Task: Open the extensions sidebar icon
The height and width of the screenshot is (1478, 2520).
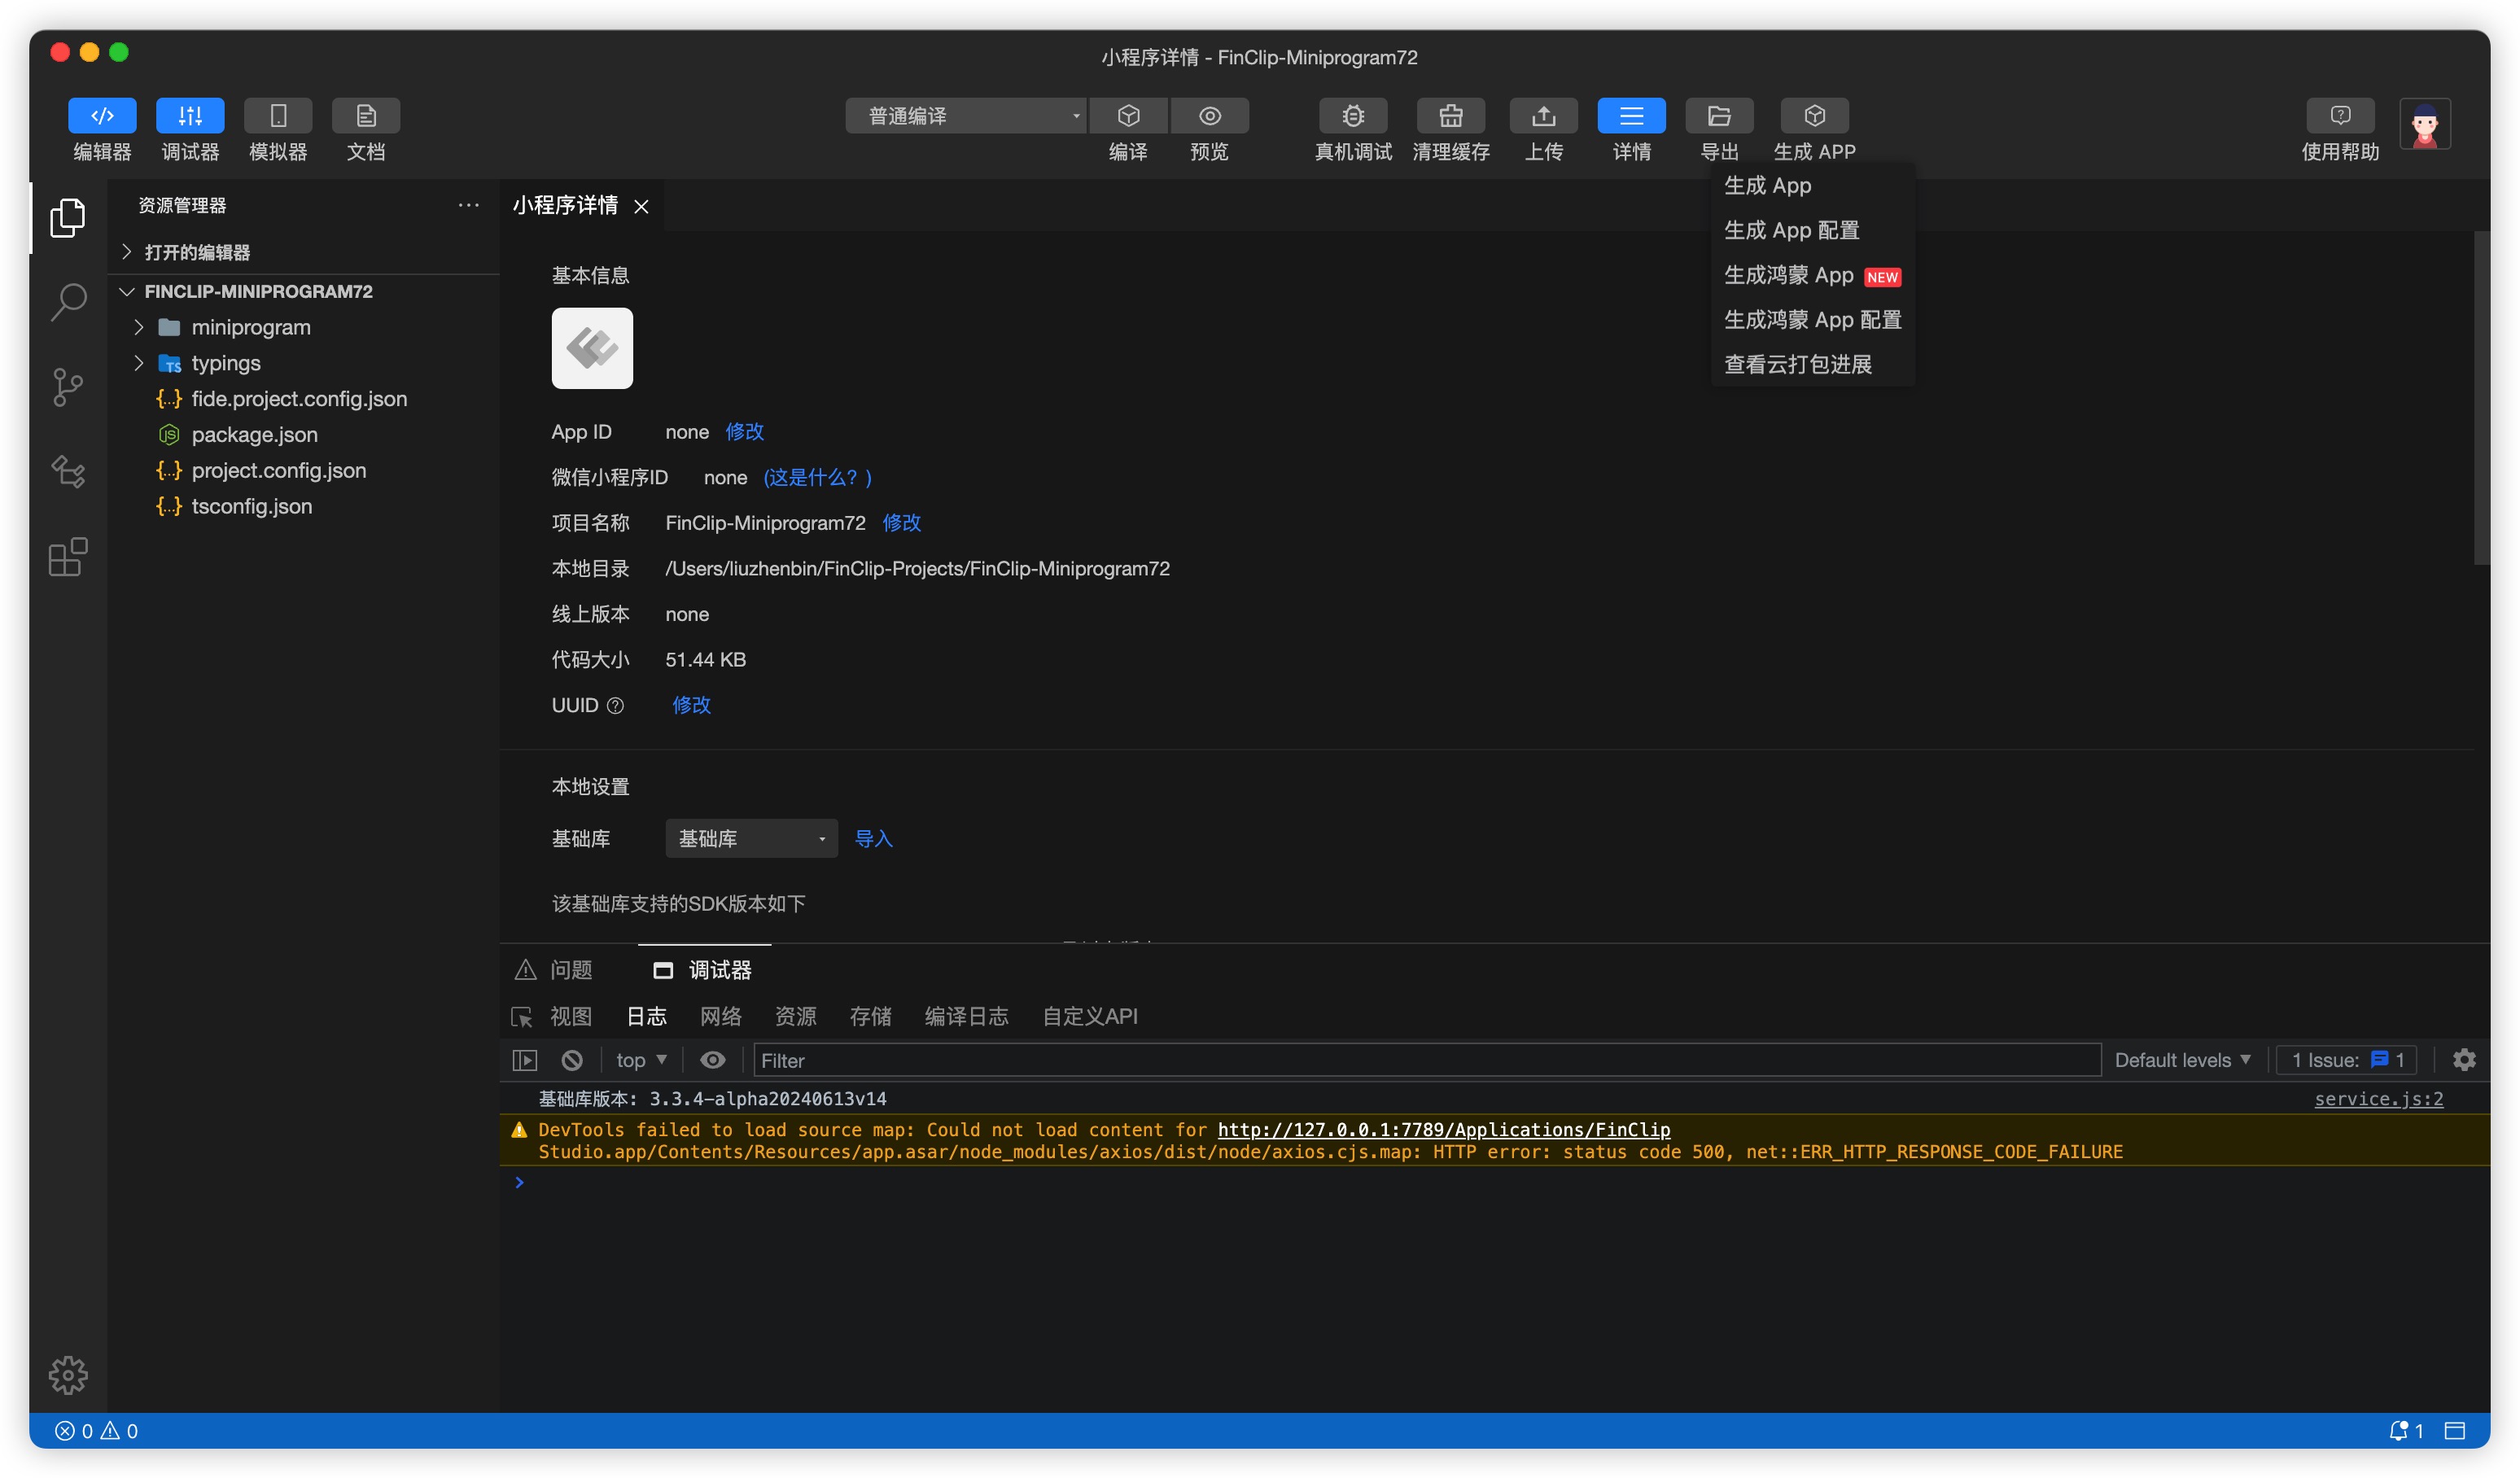Action: click(x=68, y=557)
